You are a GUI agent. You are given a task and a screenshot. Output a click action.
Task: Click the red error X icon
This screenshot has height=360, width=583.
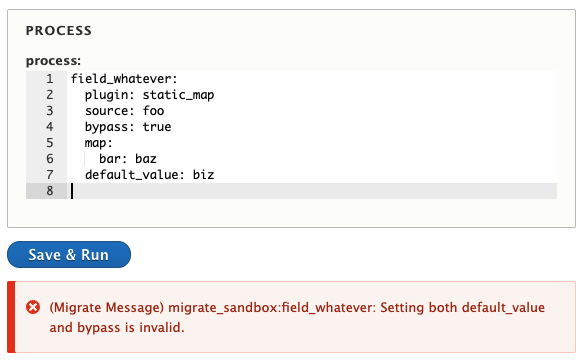click(33, 307)
